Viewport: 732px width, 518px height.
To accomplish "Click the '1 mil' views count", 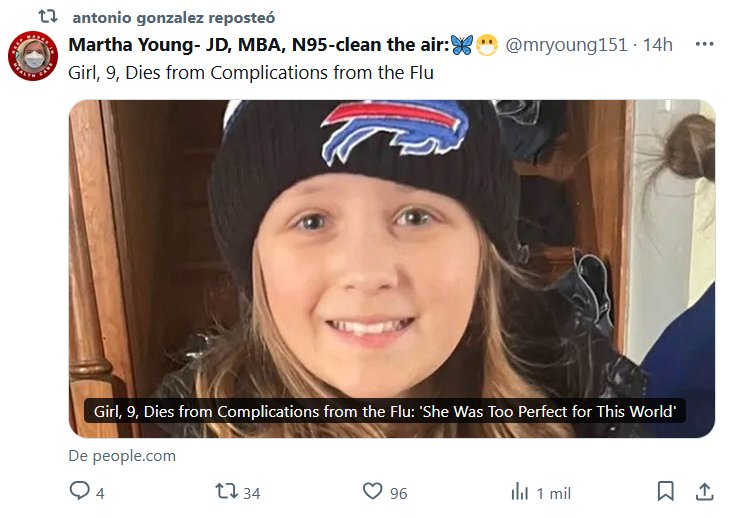I will [x=553, y=493].
